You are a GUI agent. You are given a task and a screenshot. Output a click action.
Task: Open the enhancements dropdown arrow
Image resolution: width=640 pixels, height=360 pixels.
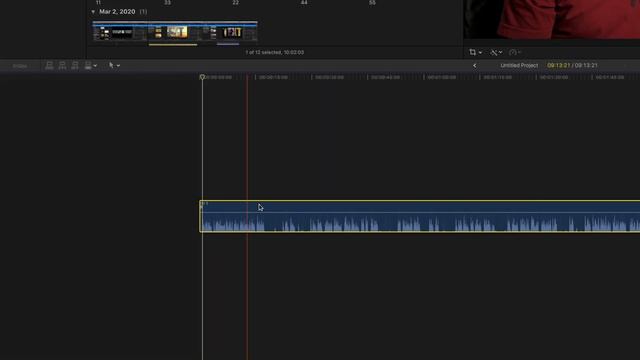tap(500, 53)
